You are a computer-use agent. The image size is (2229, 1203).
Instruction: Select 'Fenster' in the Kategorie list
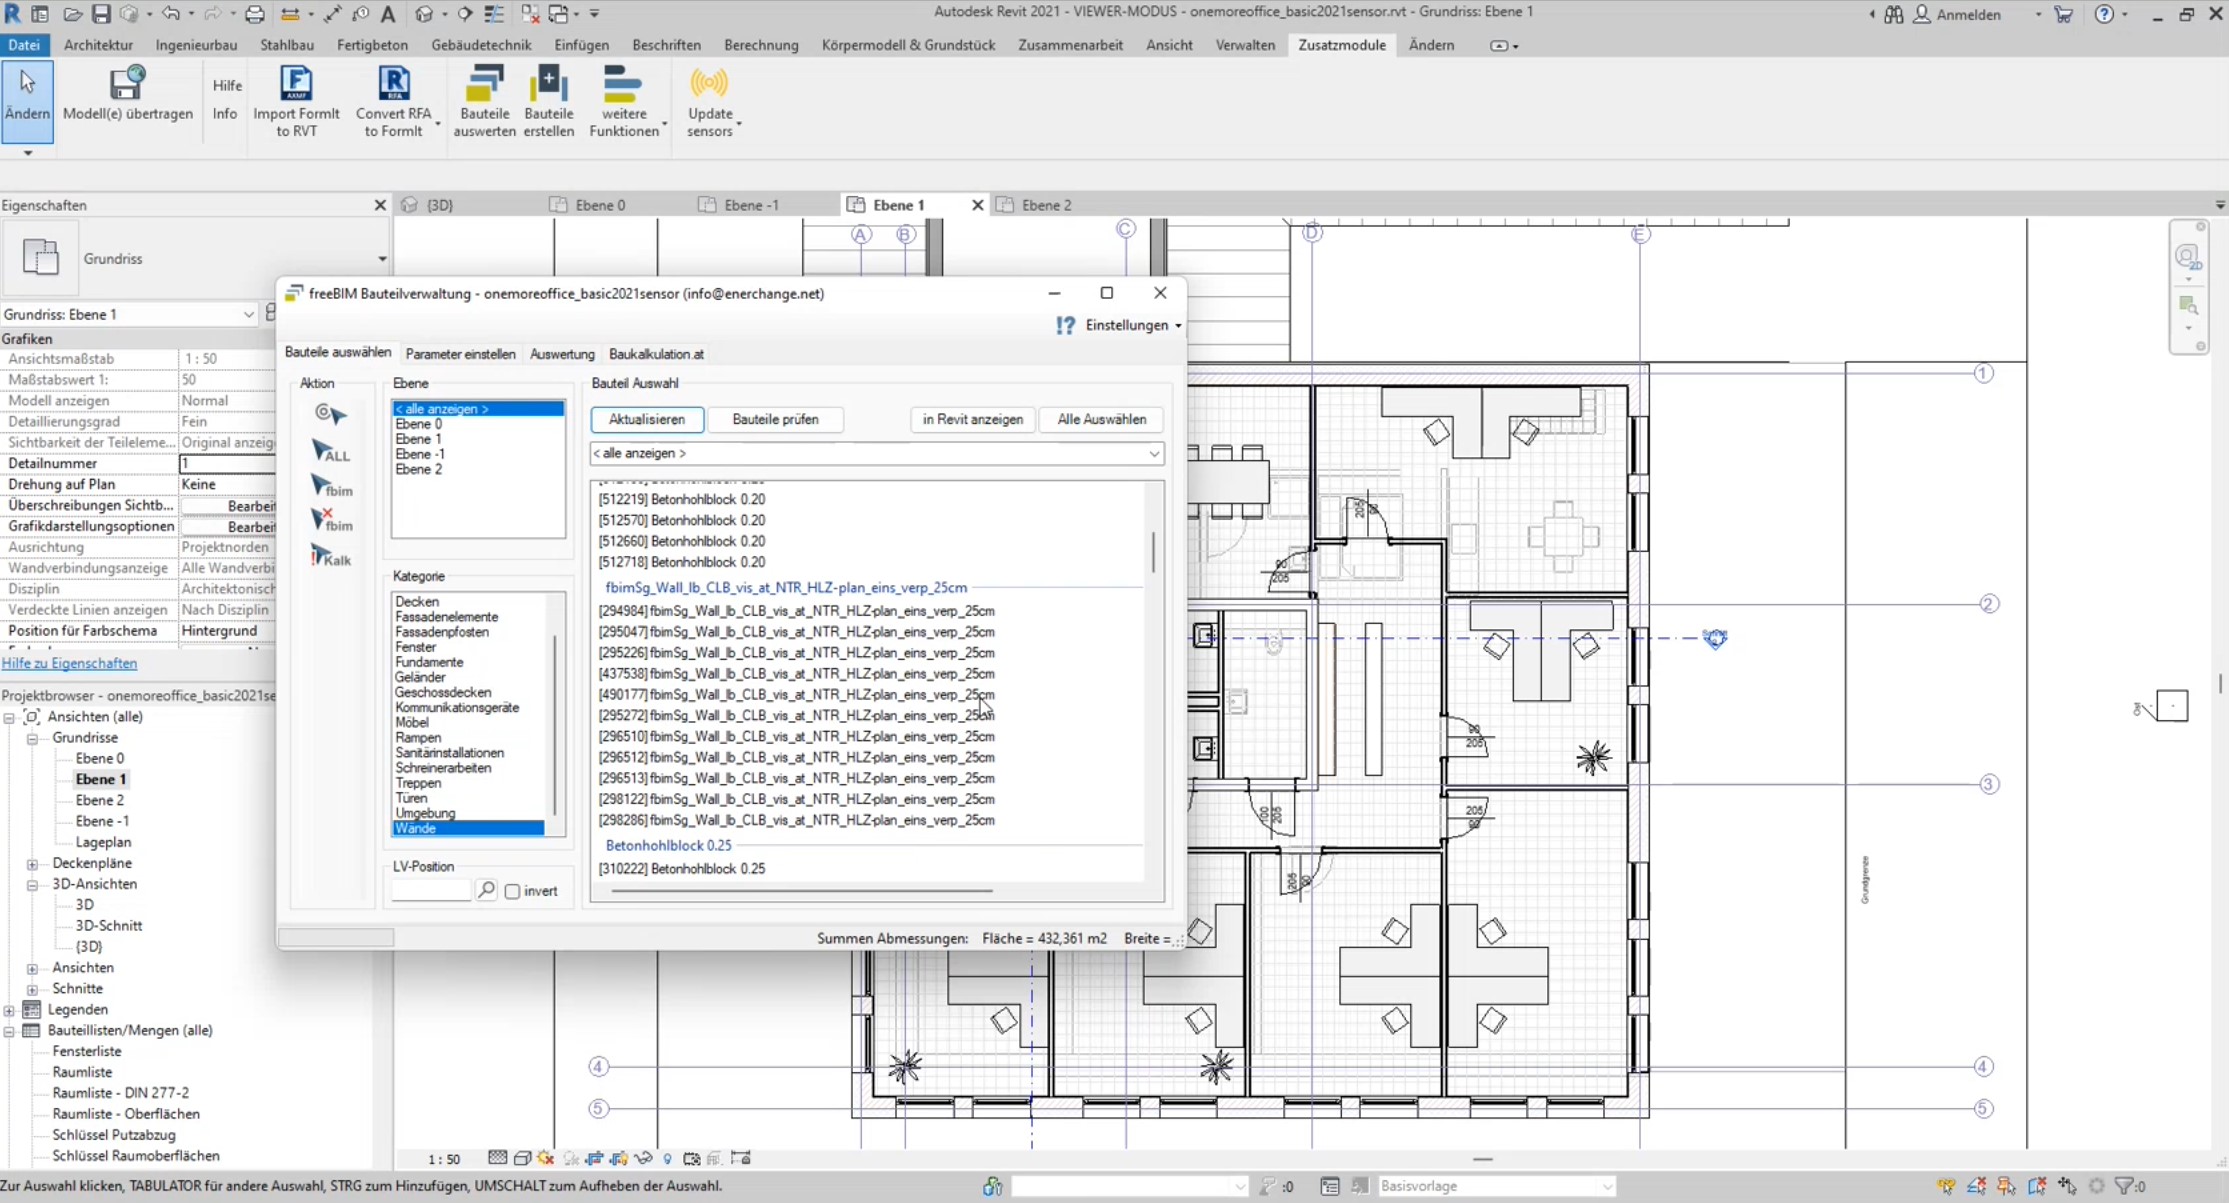pos(415,647)
